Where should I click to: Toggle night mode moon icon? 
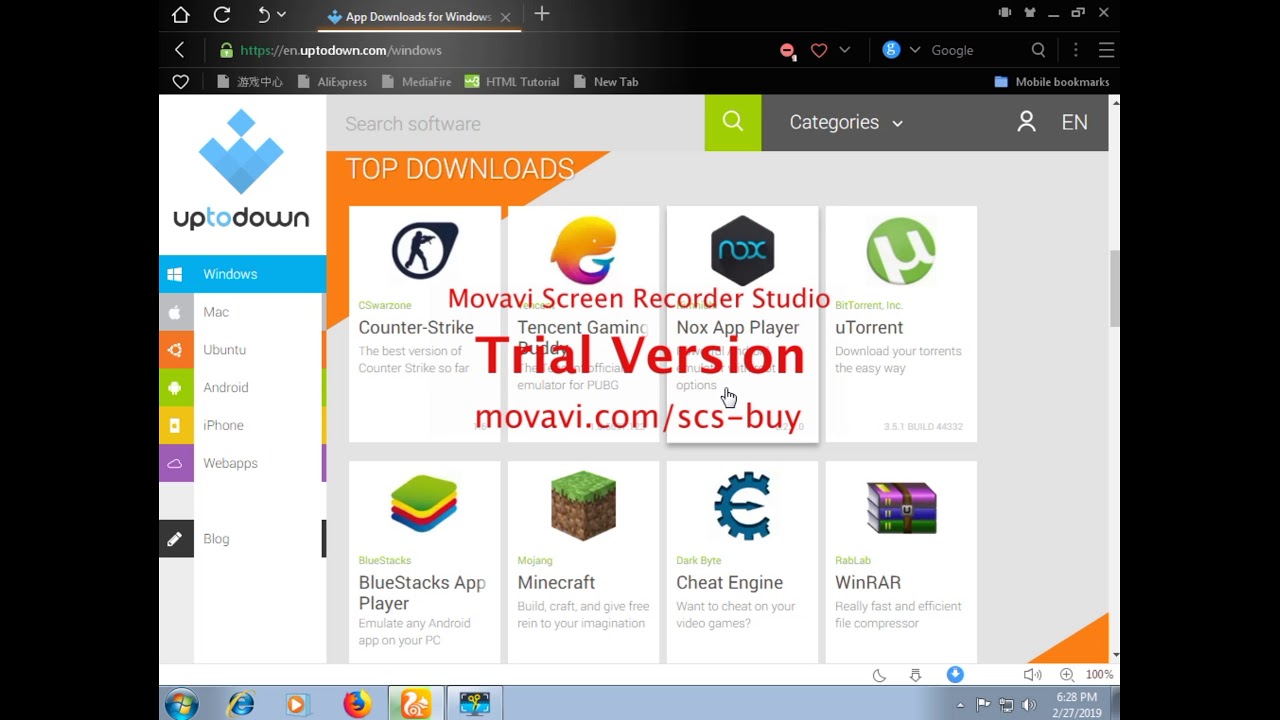(x=879, y=675)
